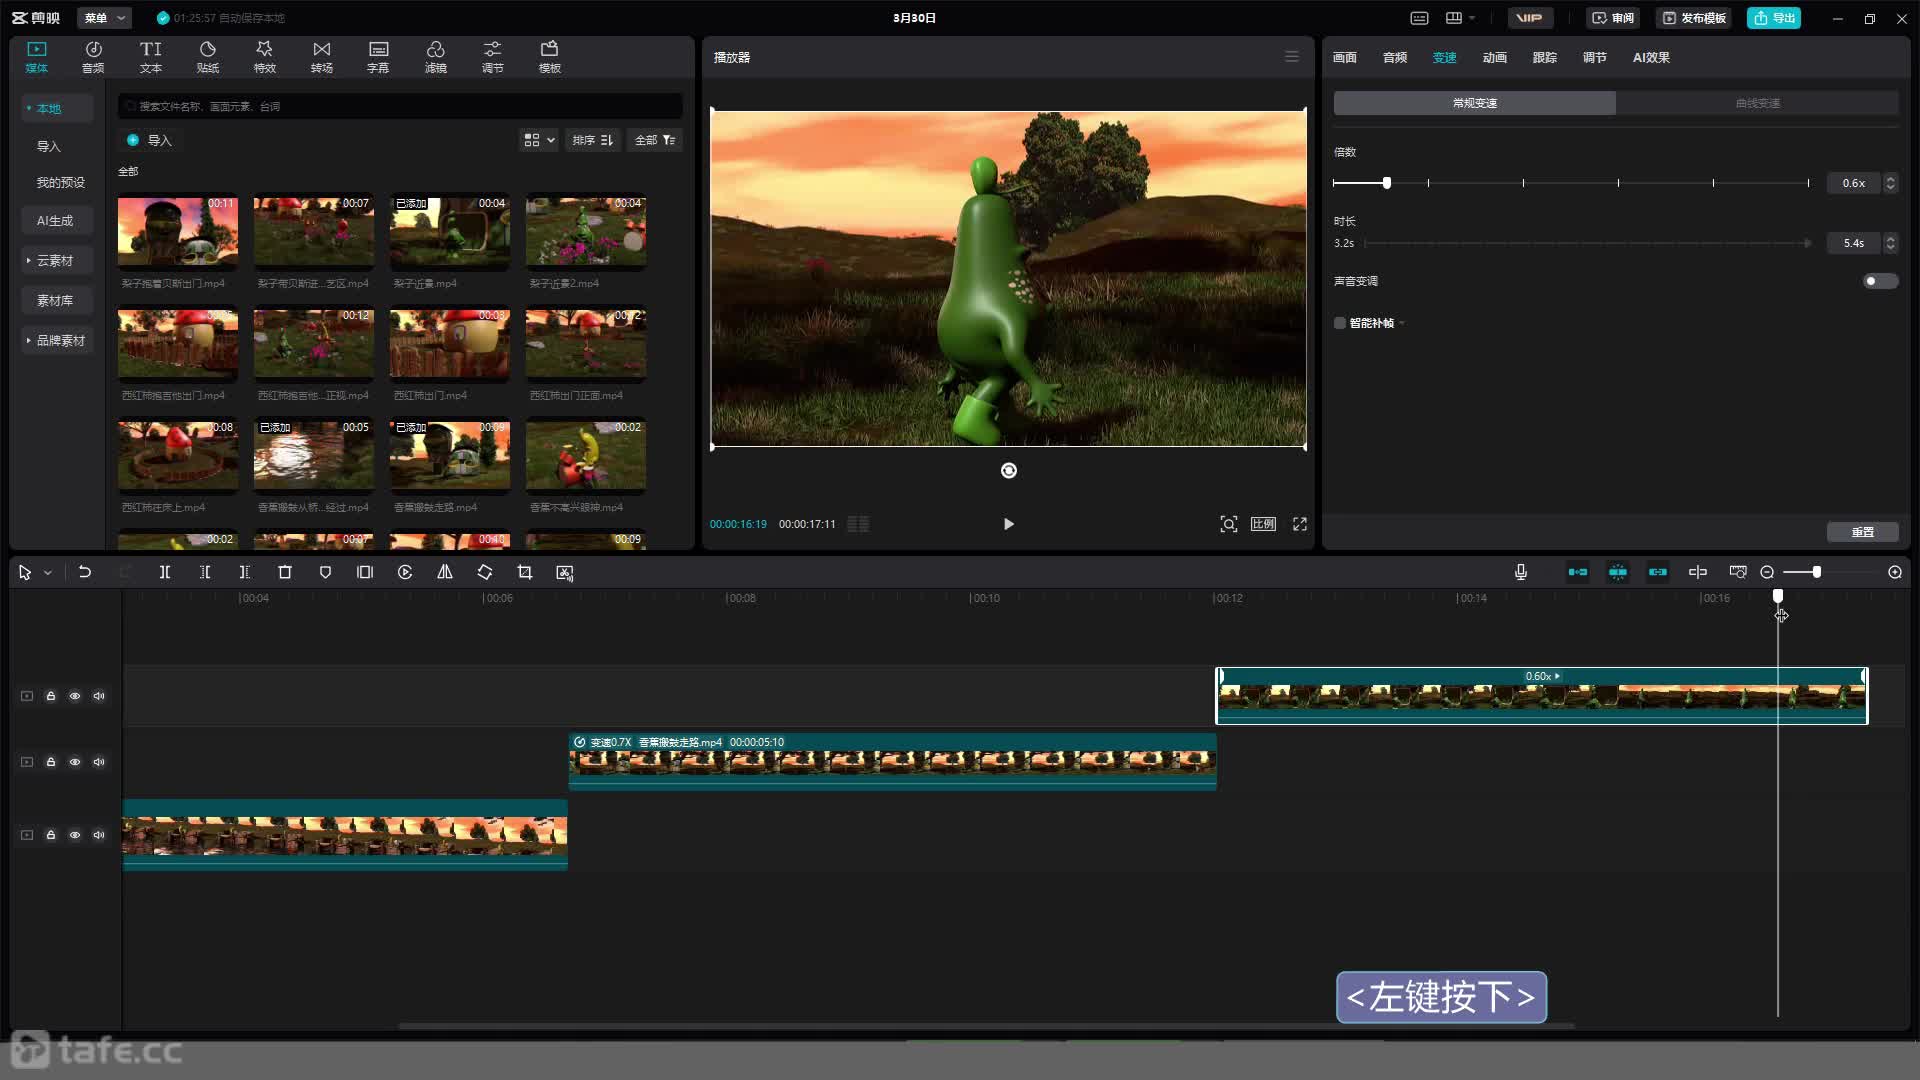Check the 智能补帧 checkbox
Viewport: 1920px width, 1080px height.
(x=1340, y=323)
